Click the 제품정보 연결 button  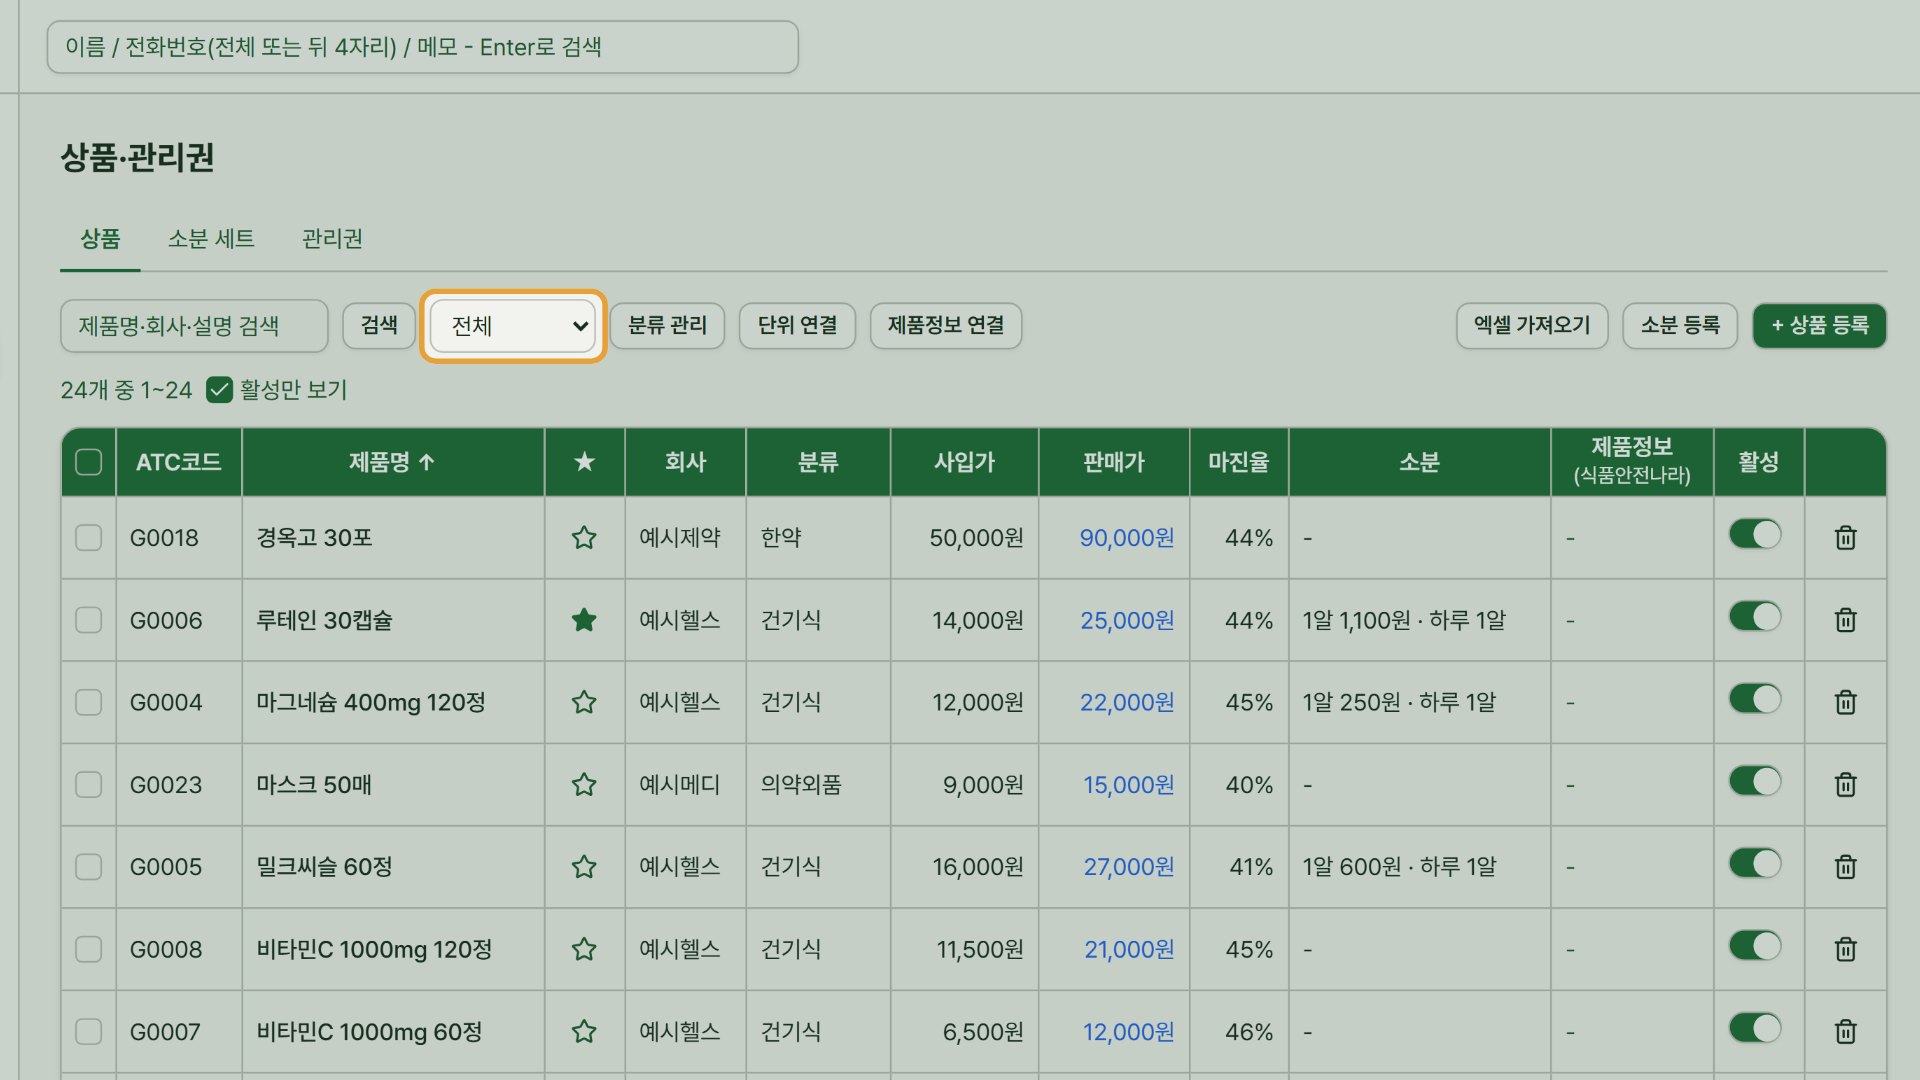point(946,326)
